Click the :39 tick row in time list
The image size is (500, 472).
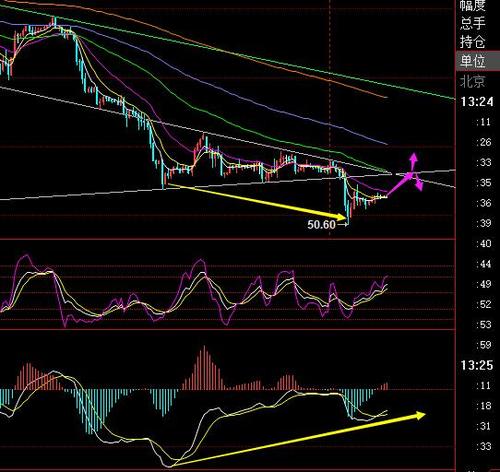pyautogui.click(x=484, y=223)
